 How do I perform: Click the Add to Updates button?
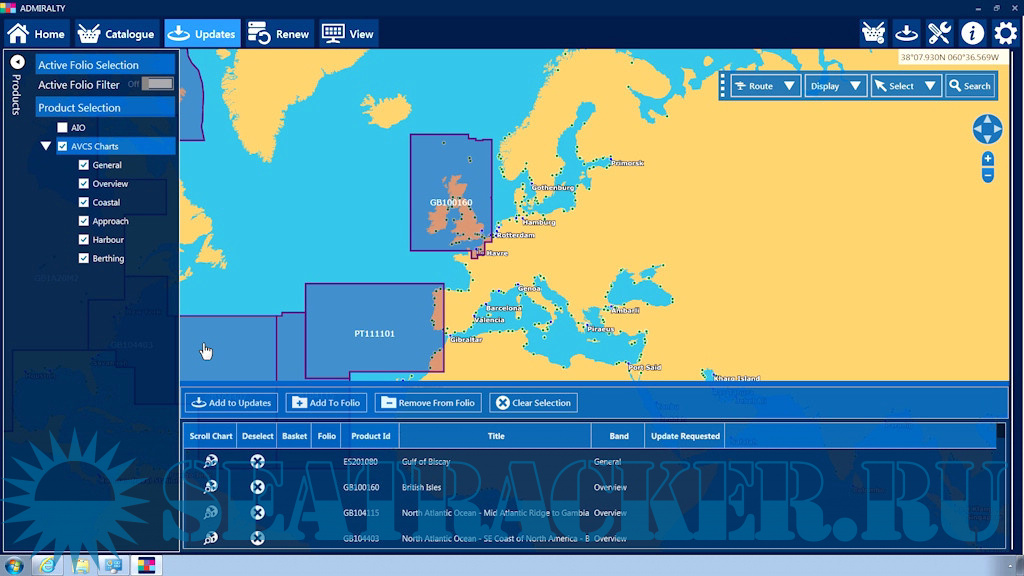tap(231, 403)
